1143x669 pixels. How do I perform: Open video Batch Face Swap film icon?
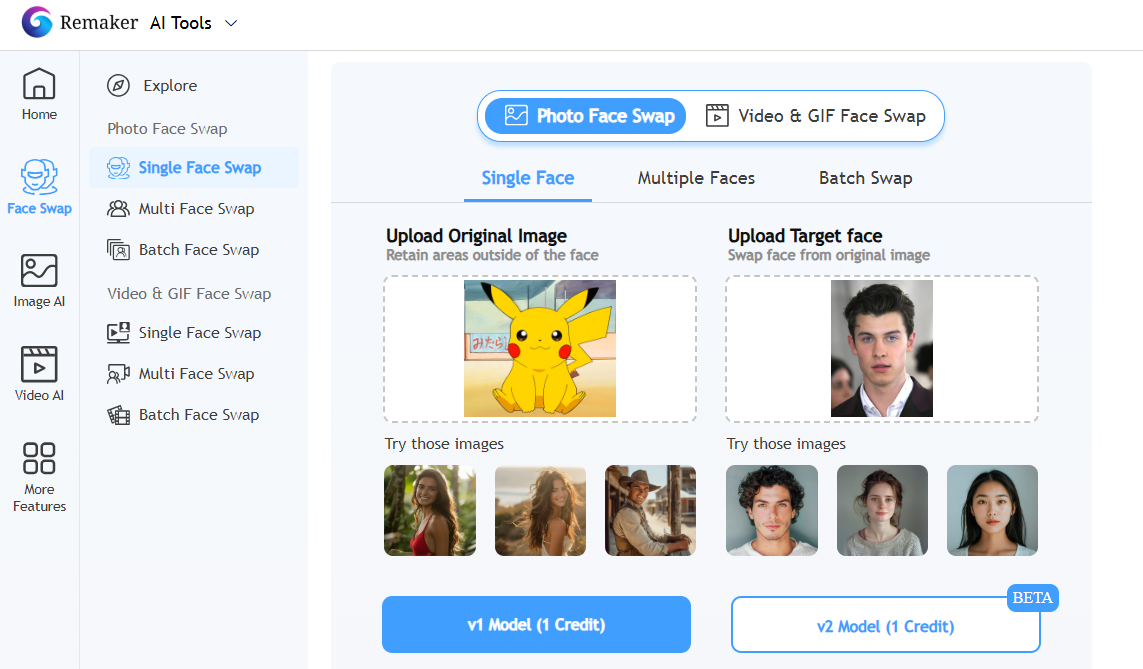(x=118, y=415)
